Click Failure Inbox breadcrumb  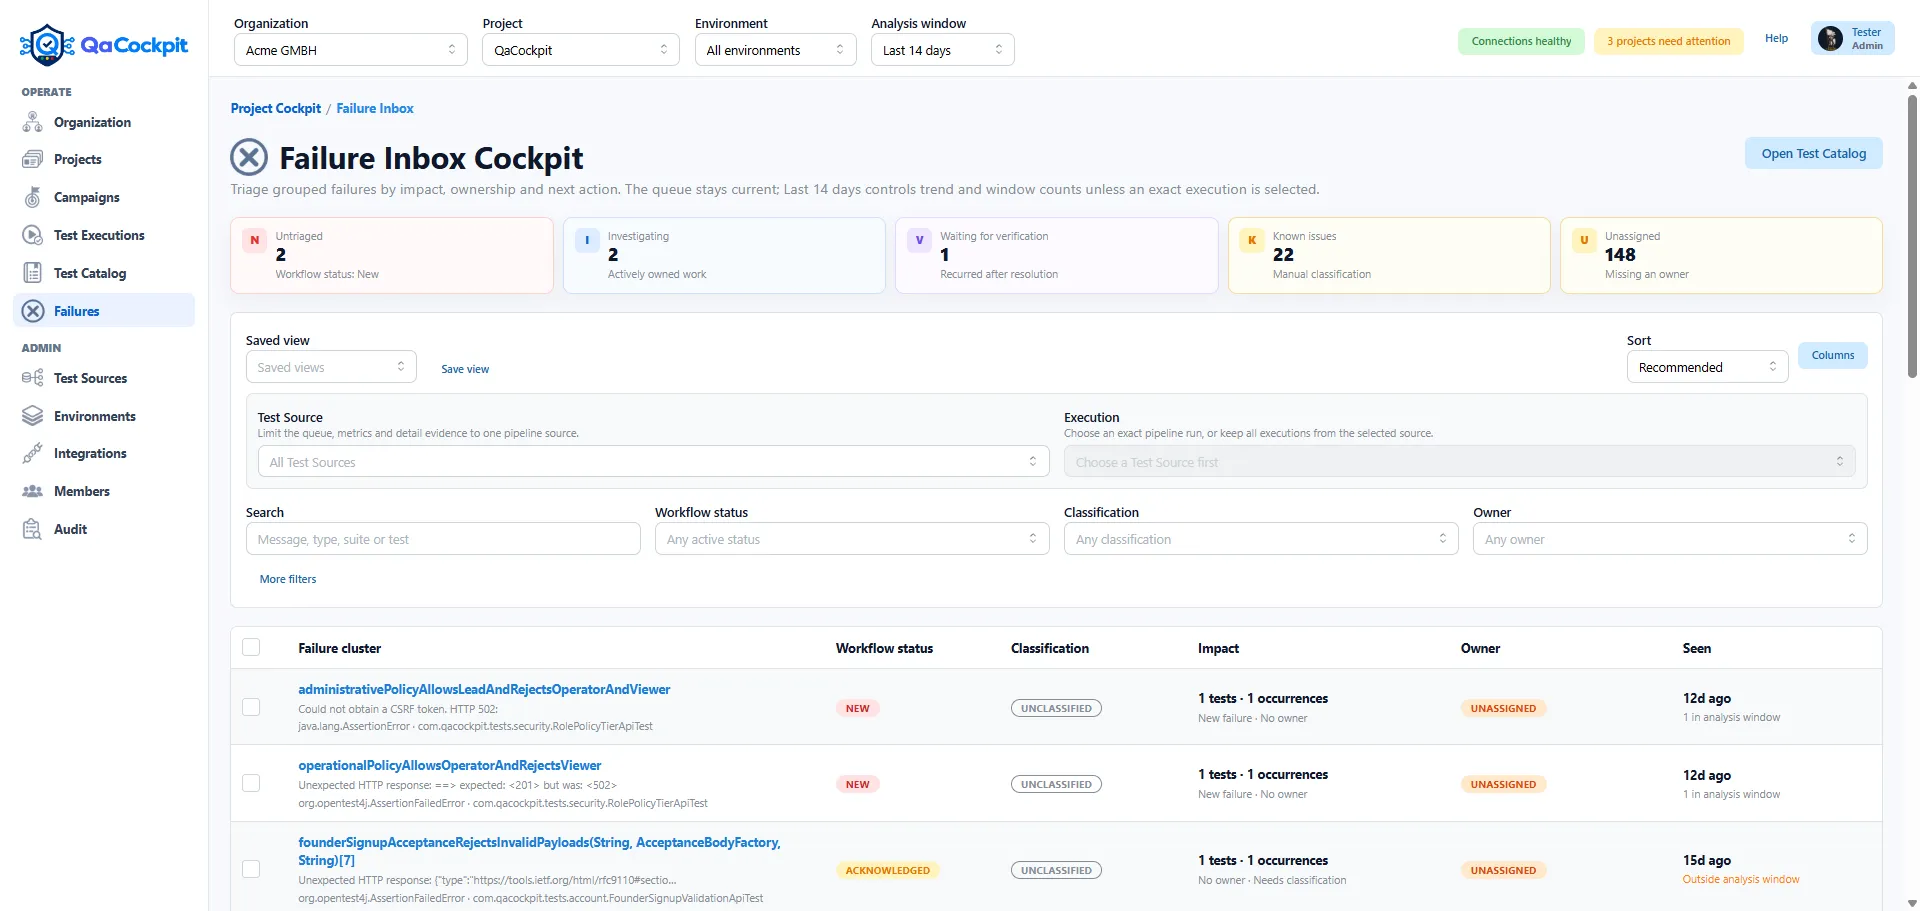(x=375, y=108)
